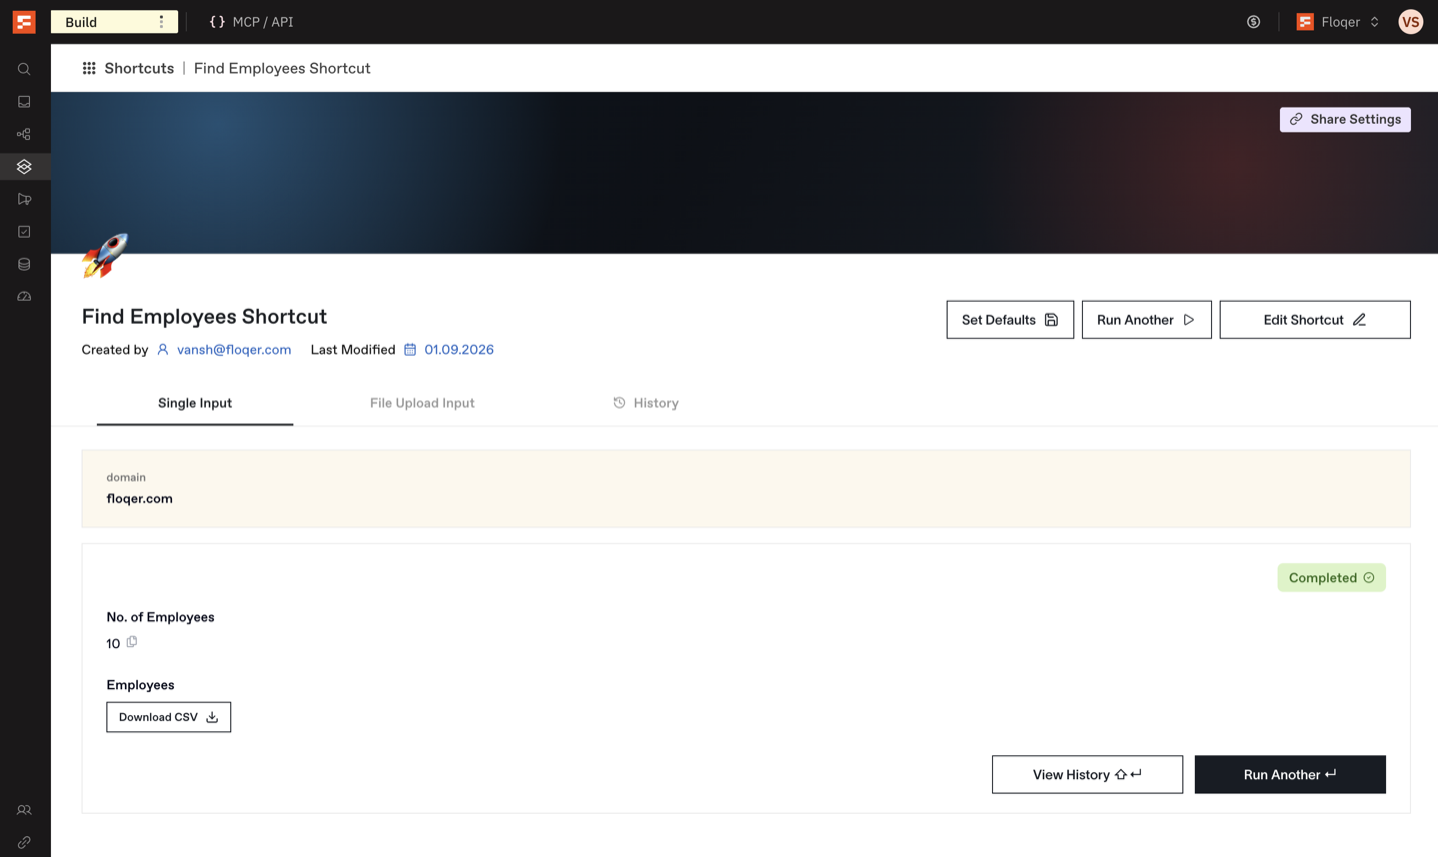The image size is (1438, 857).
Task: Click the 01.09.2026 modified date
Action: pyautogui.click(x=459, y=349)
